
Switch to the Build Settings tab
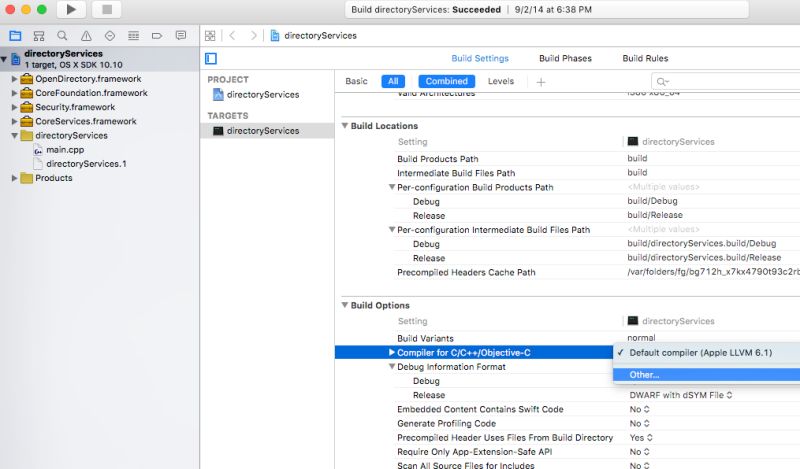pos(480,58)
